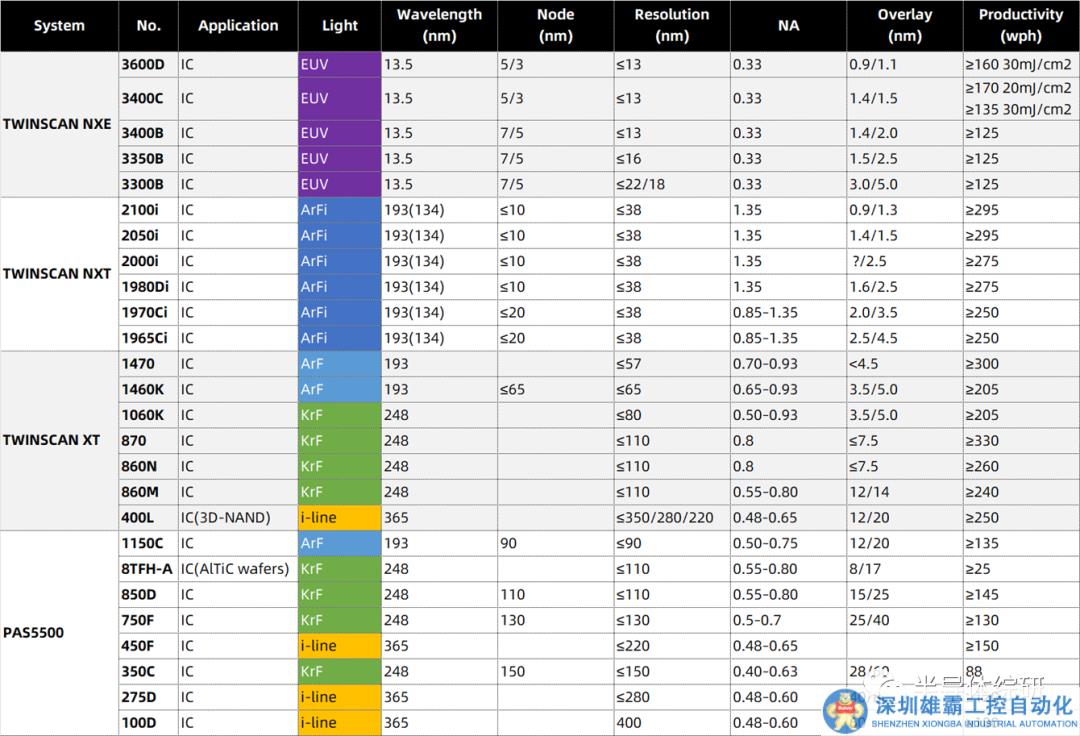
Task: Select the TWINSCAN NXE system cell
Action: click(x=59, y=125)
